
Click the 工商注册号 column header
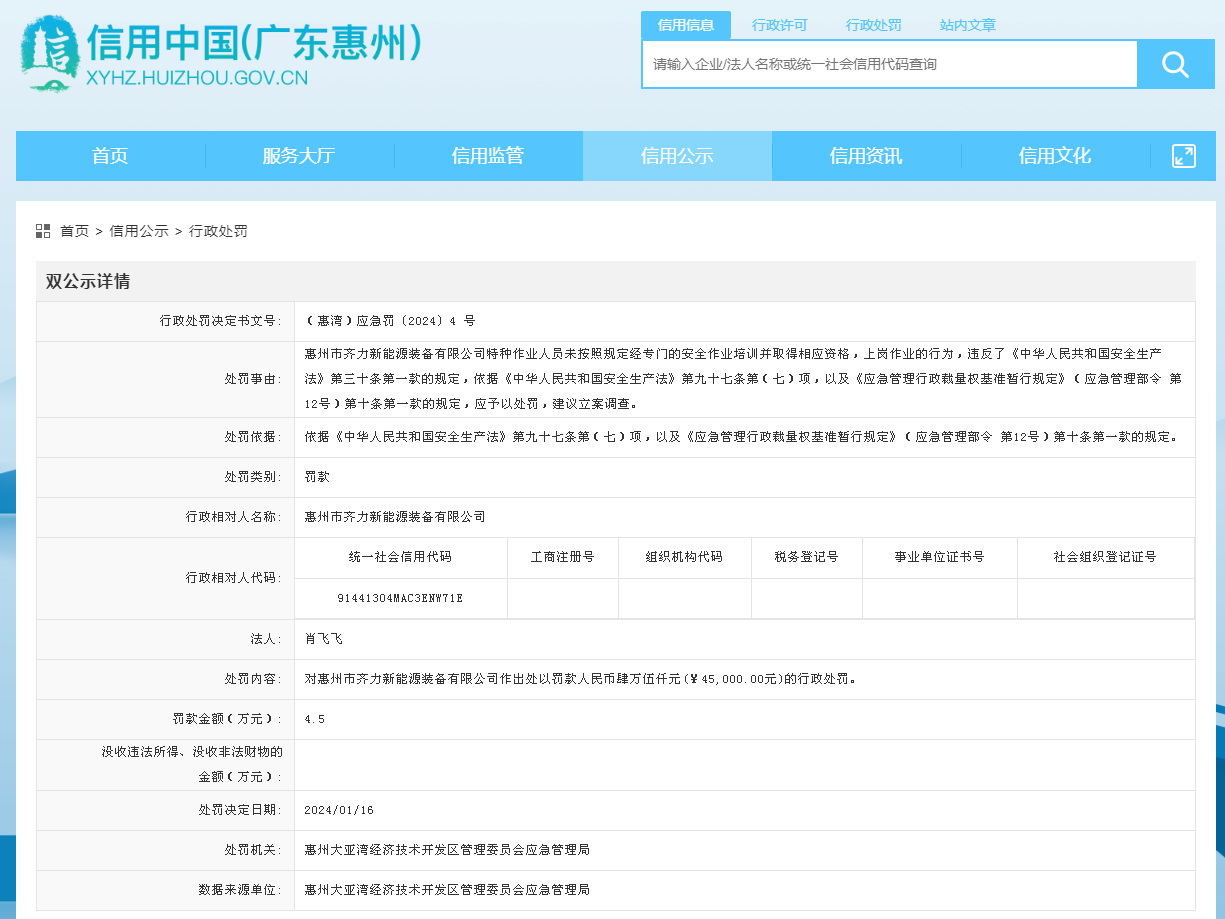563,557
